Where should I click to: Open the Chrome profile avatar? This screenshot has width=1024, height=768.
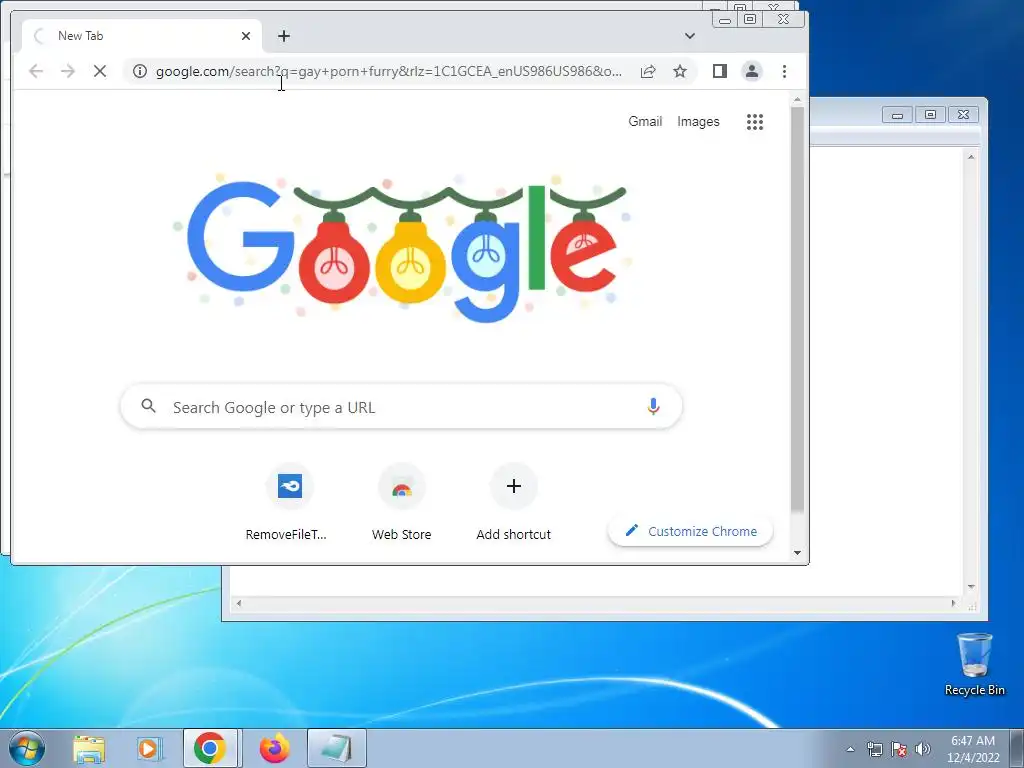click(x=752, y=71)
